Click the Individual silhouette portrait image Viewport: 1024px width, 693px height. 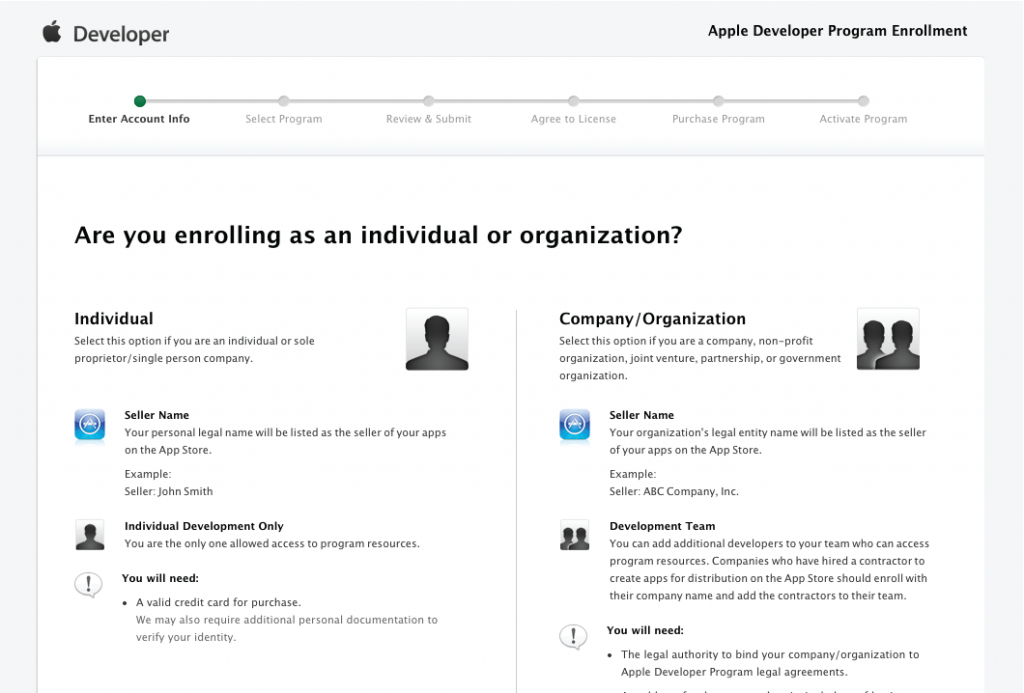tap(437, 340)
